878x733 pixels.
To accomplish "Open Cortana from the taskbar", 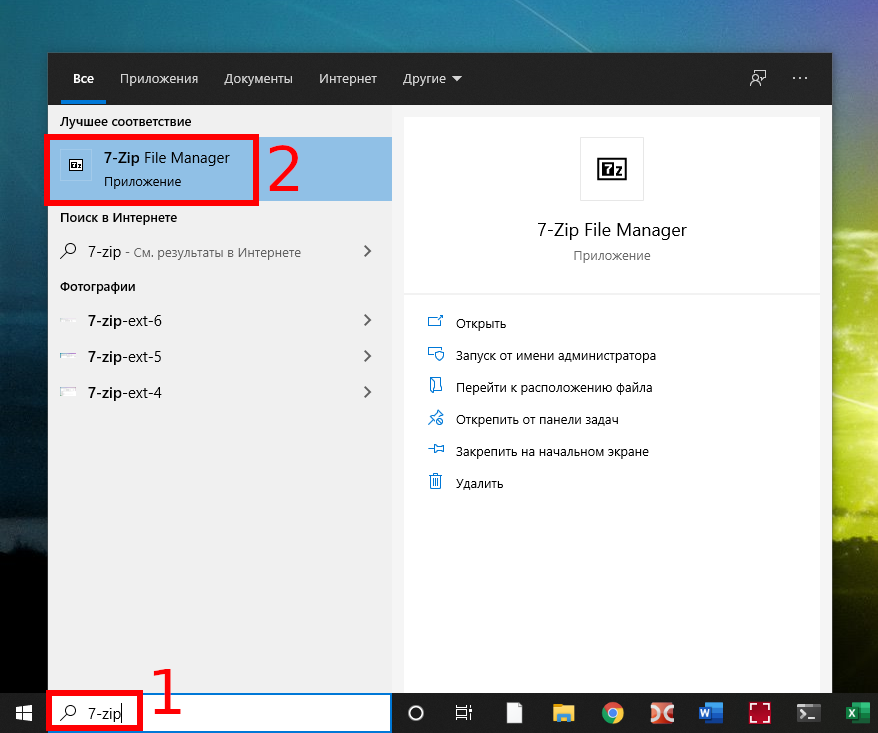I will click(x=416, y=713).
